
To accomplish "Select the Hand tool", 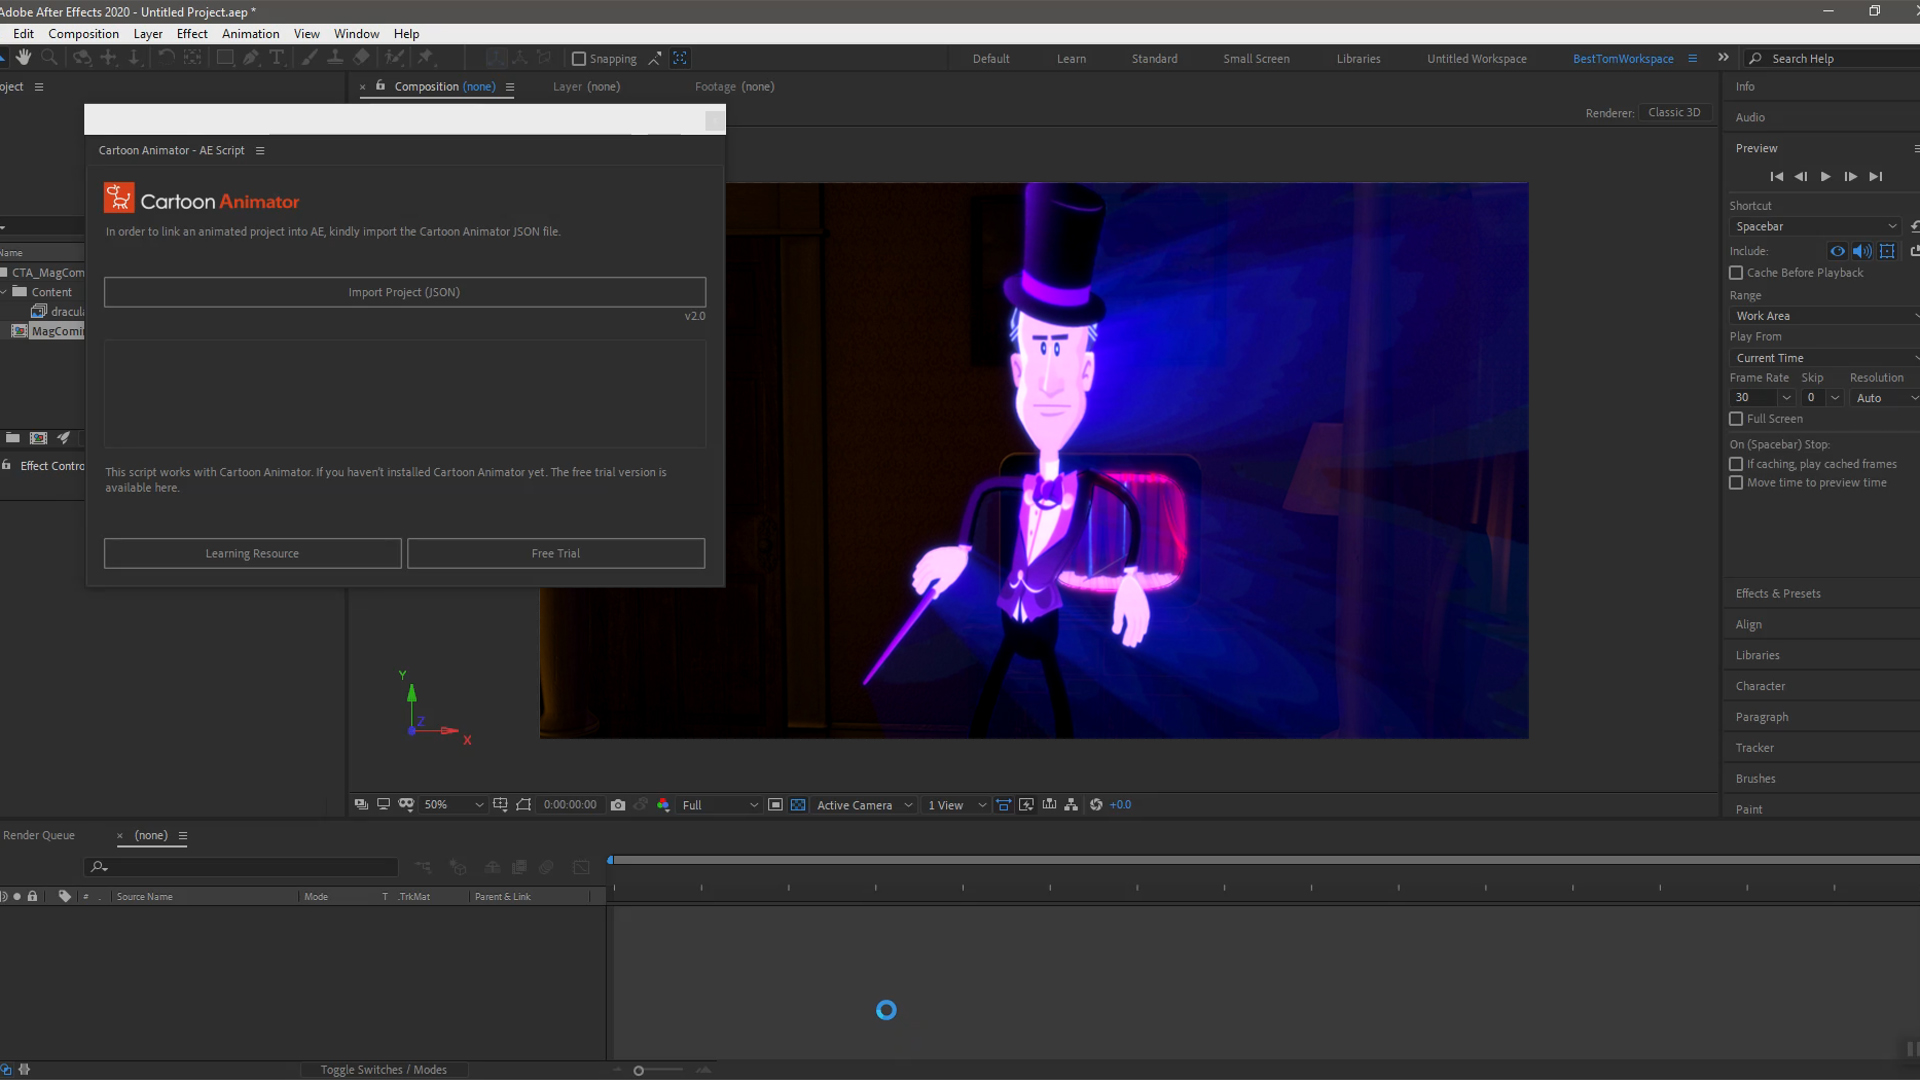I will (23, 58).
